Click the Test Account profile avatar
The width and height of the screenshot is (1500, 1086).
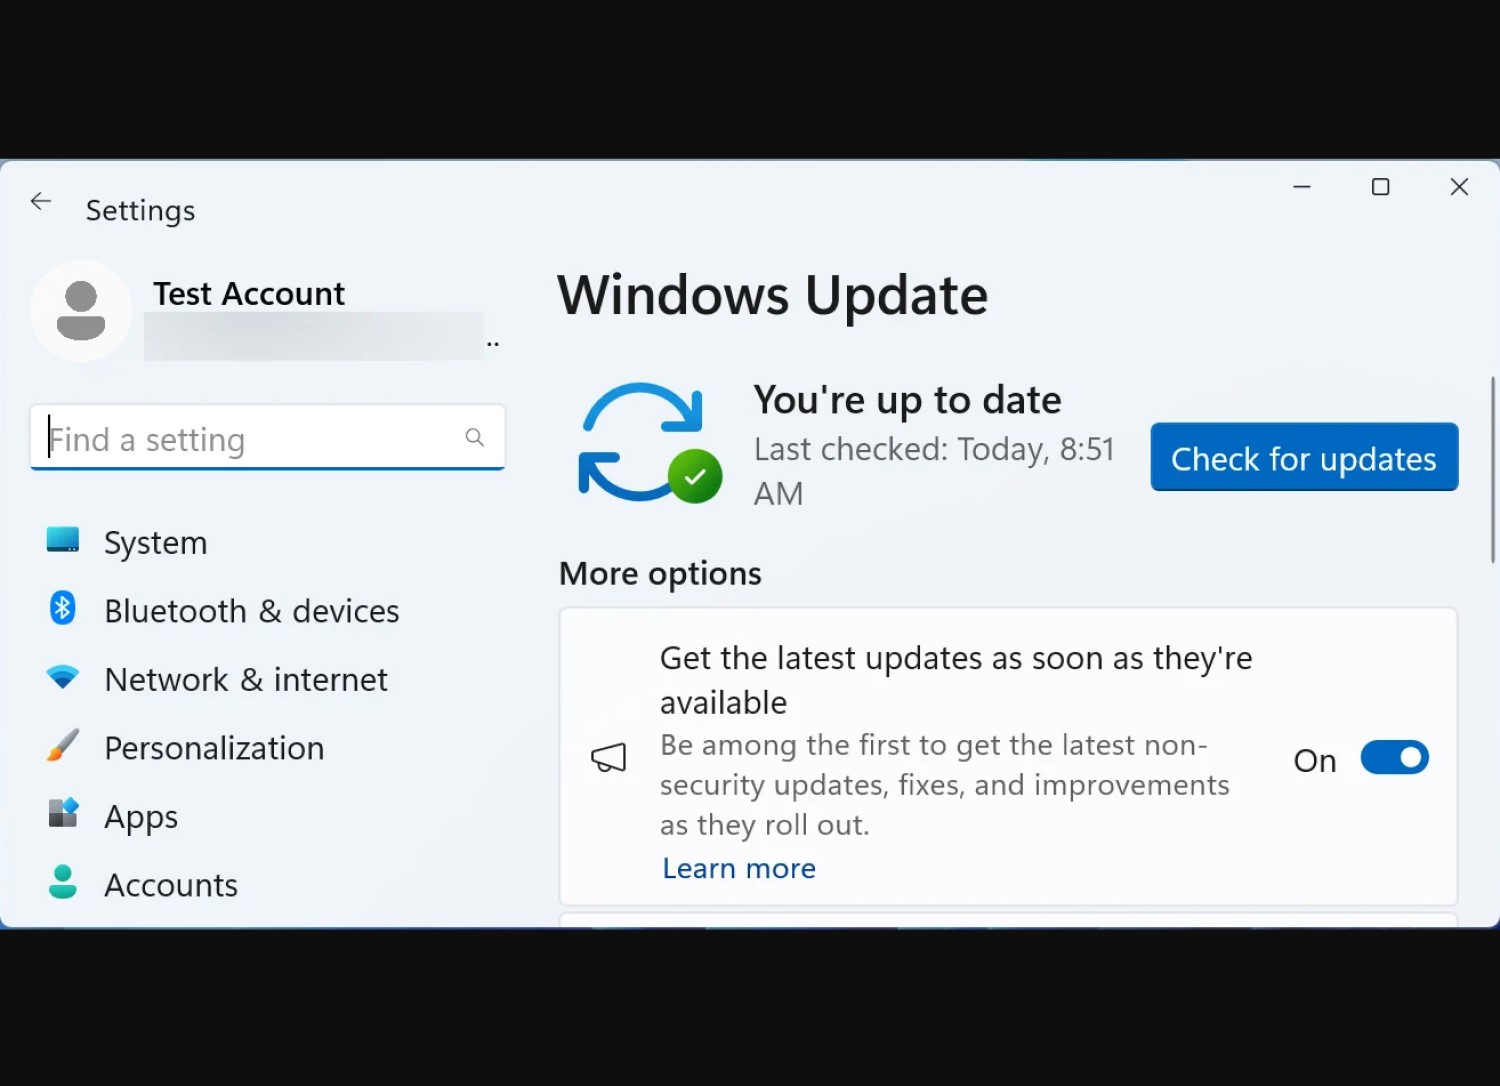tap(81, 310)
